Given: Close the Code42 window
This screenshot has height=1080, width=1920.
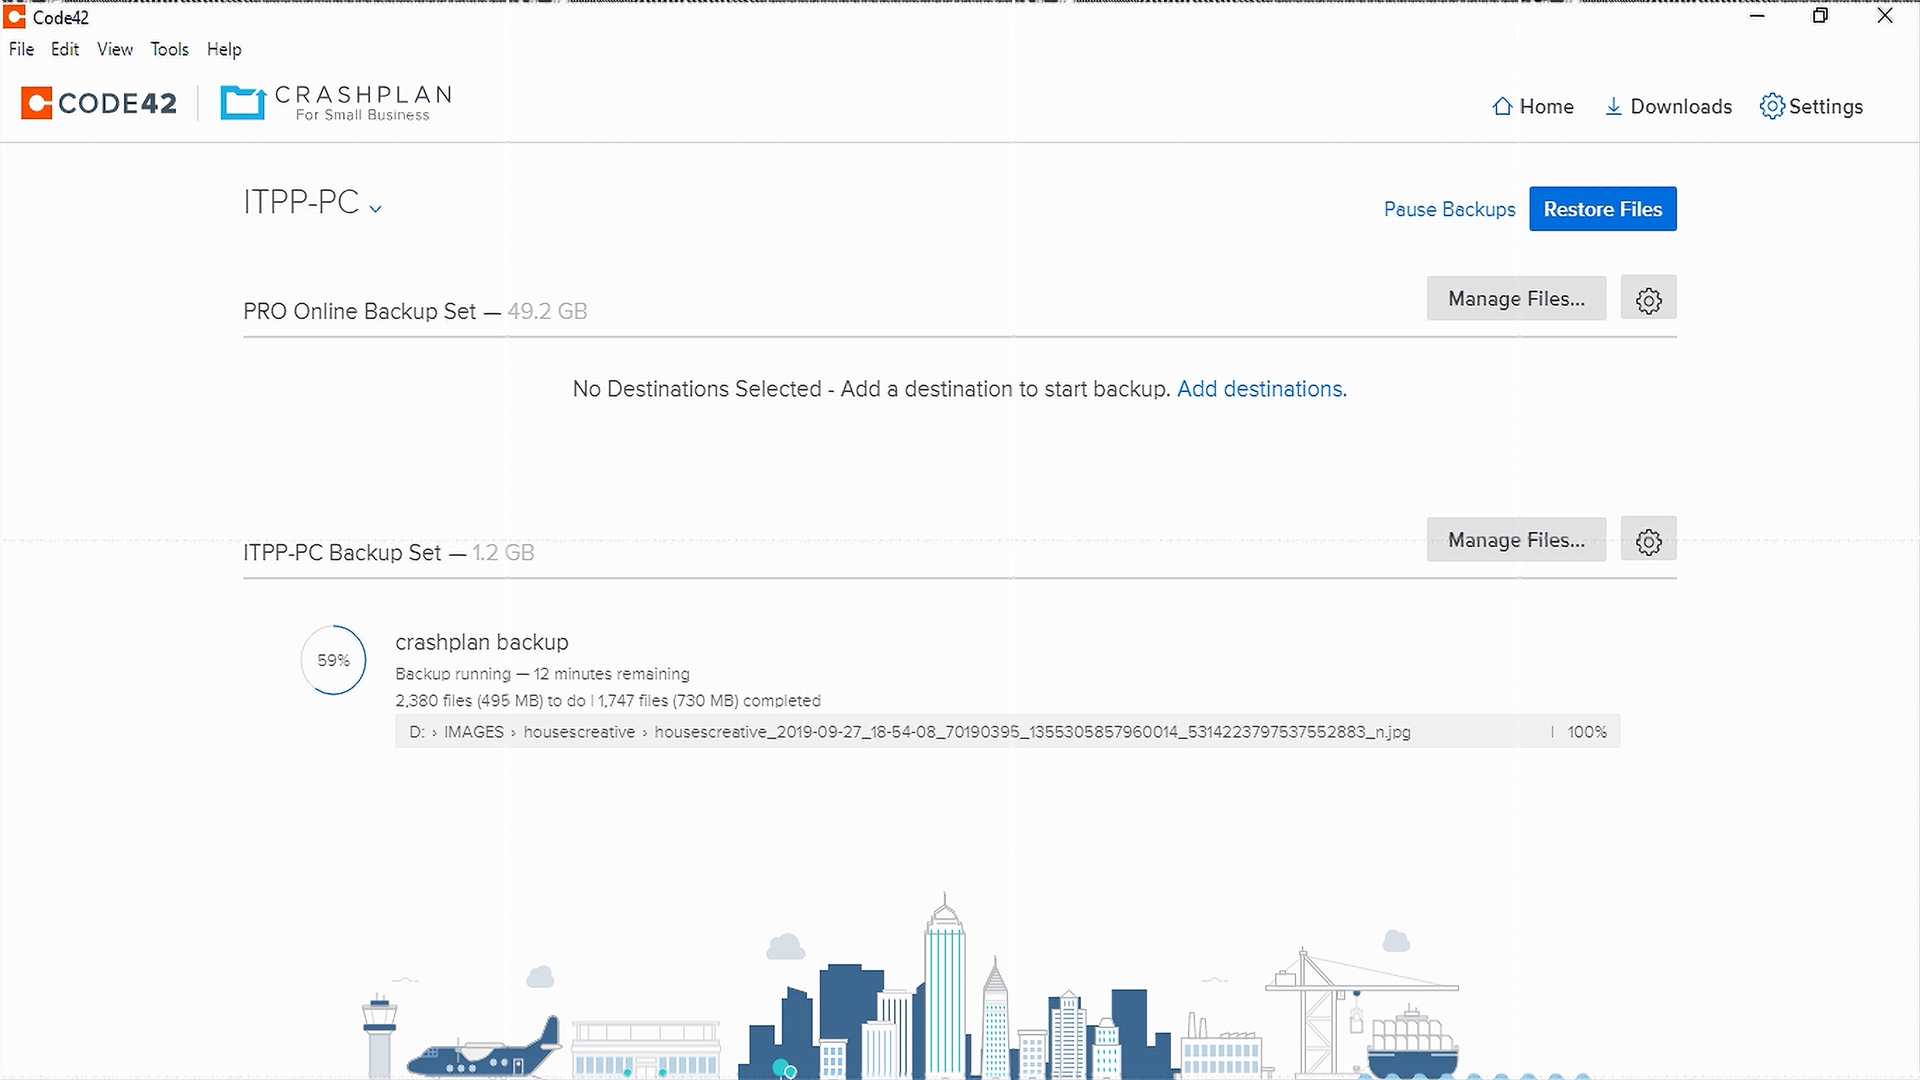Looking at the screenshot, I should click(x=1885, y=16).
